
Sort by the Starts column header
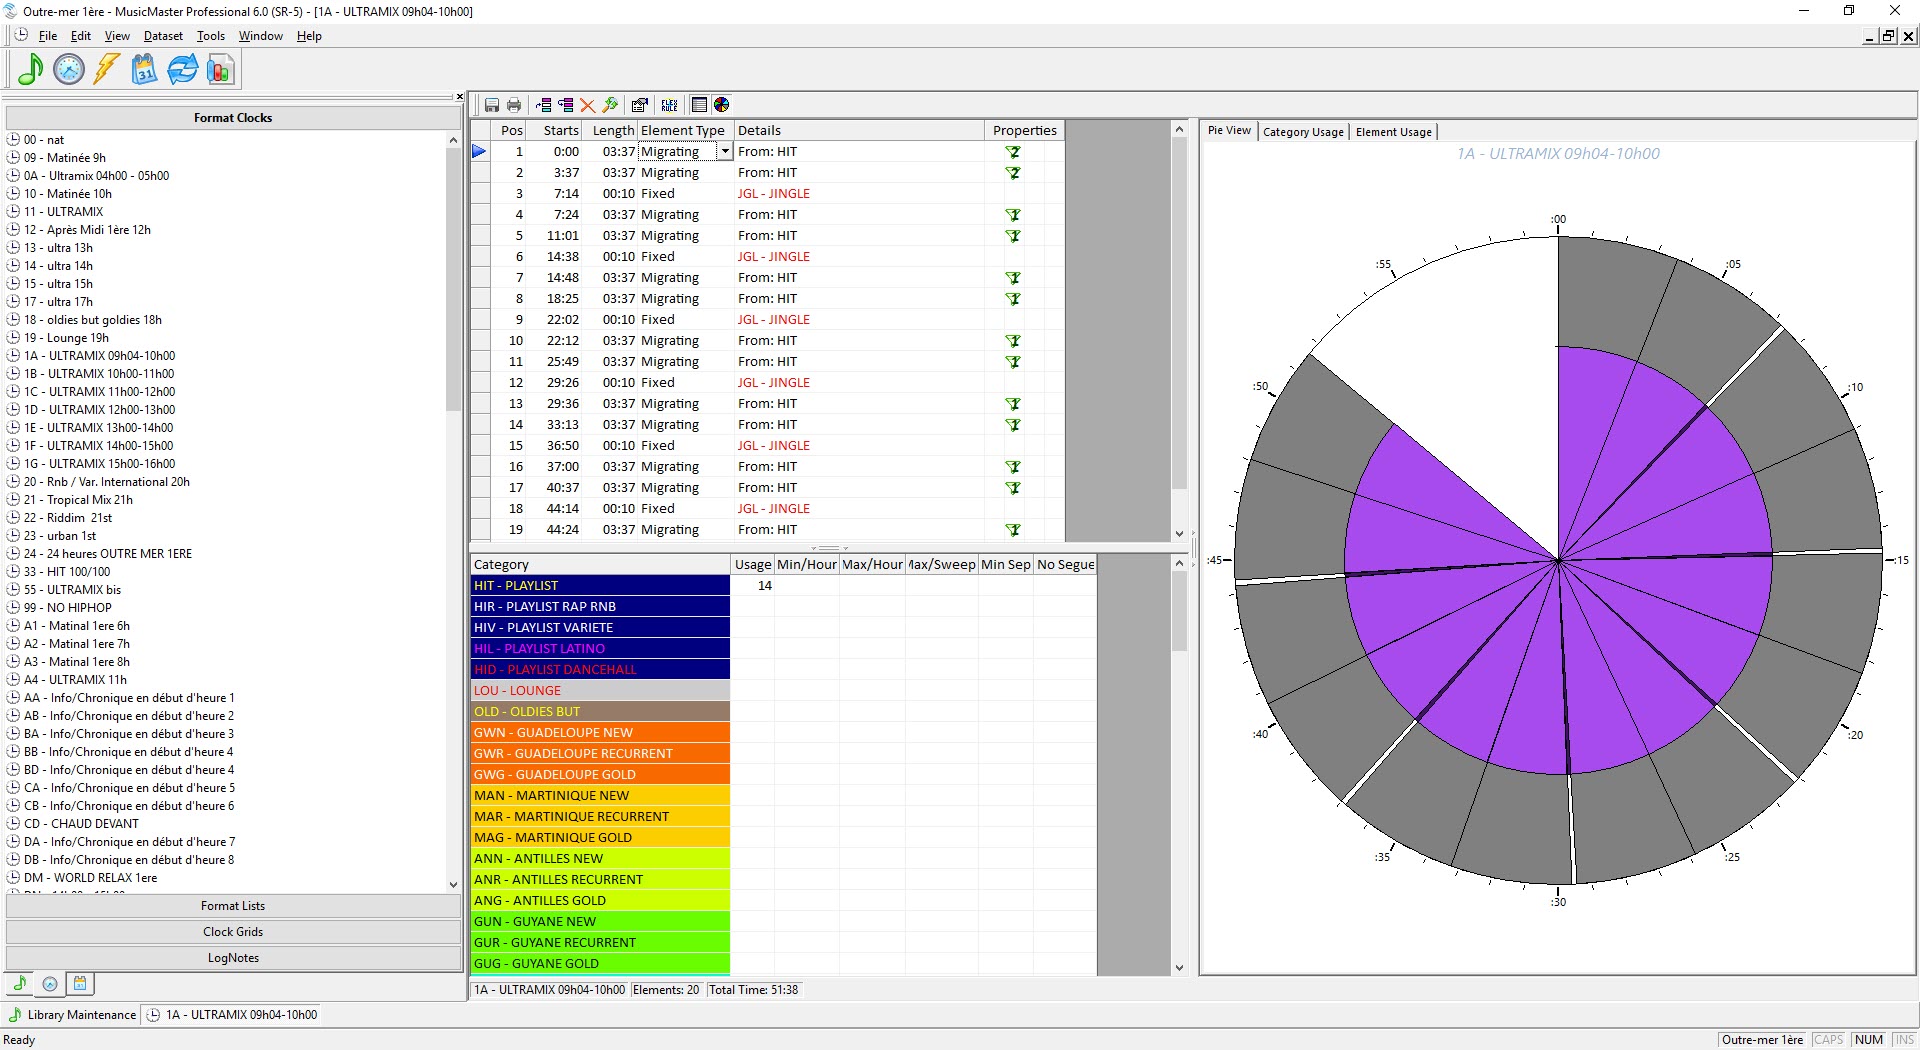pos(554,131)
